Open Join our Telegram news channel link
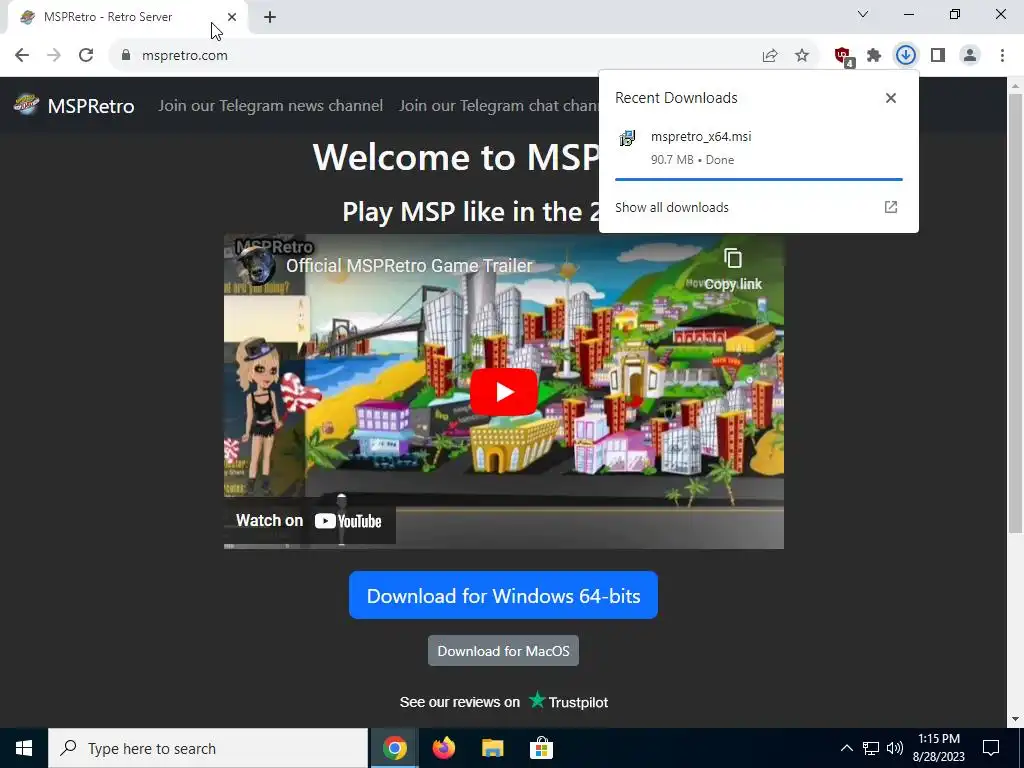 270,106
